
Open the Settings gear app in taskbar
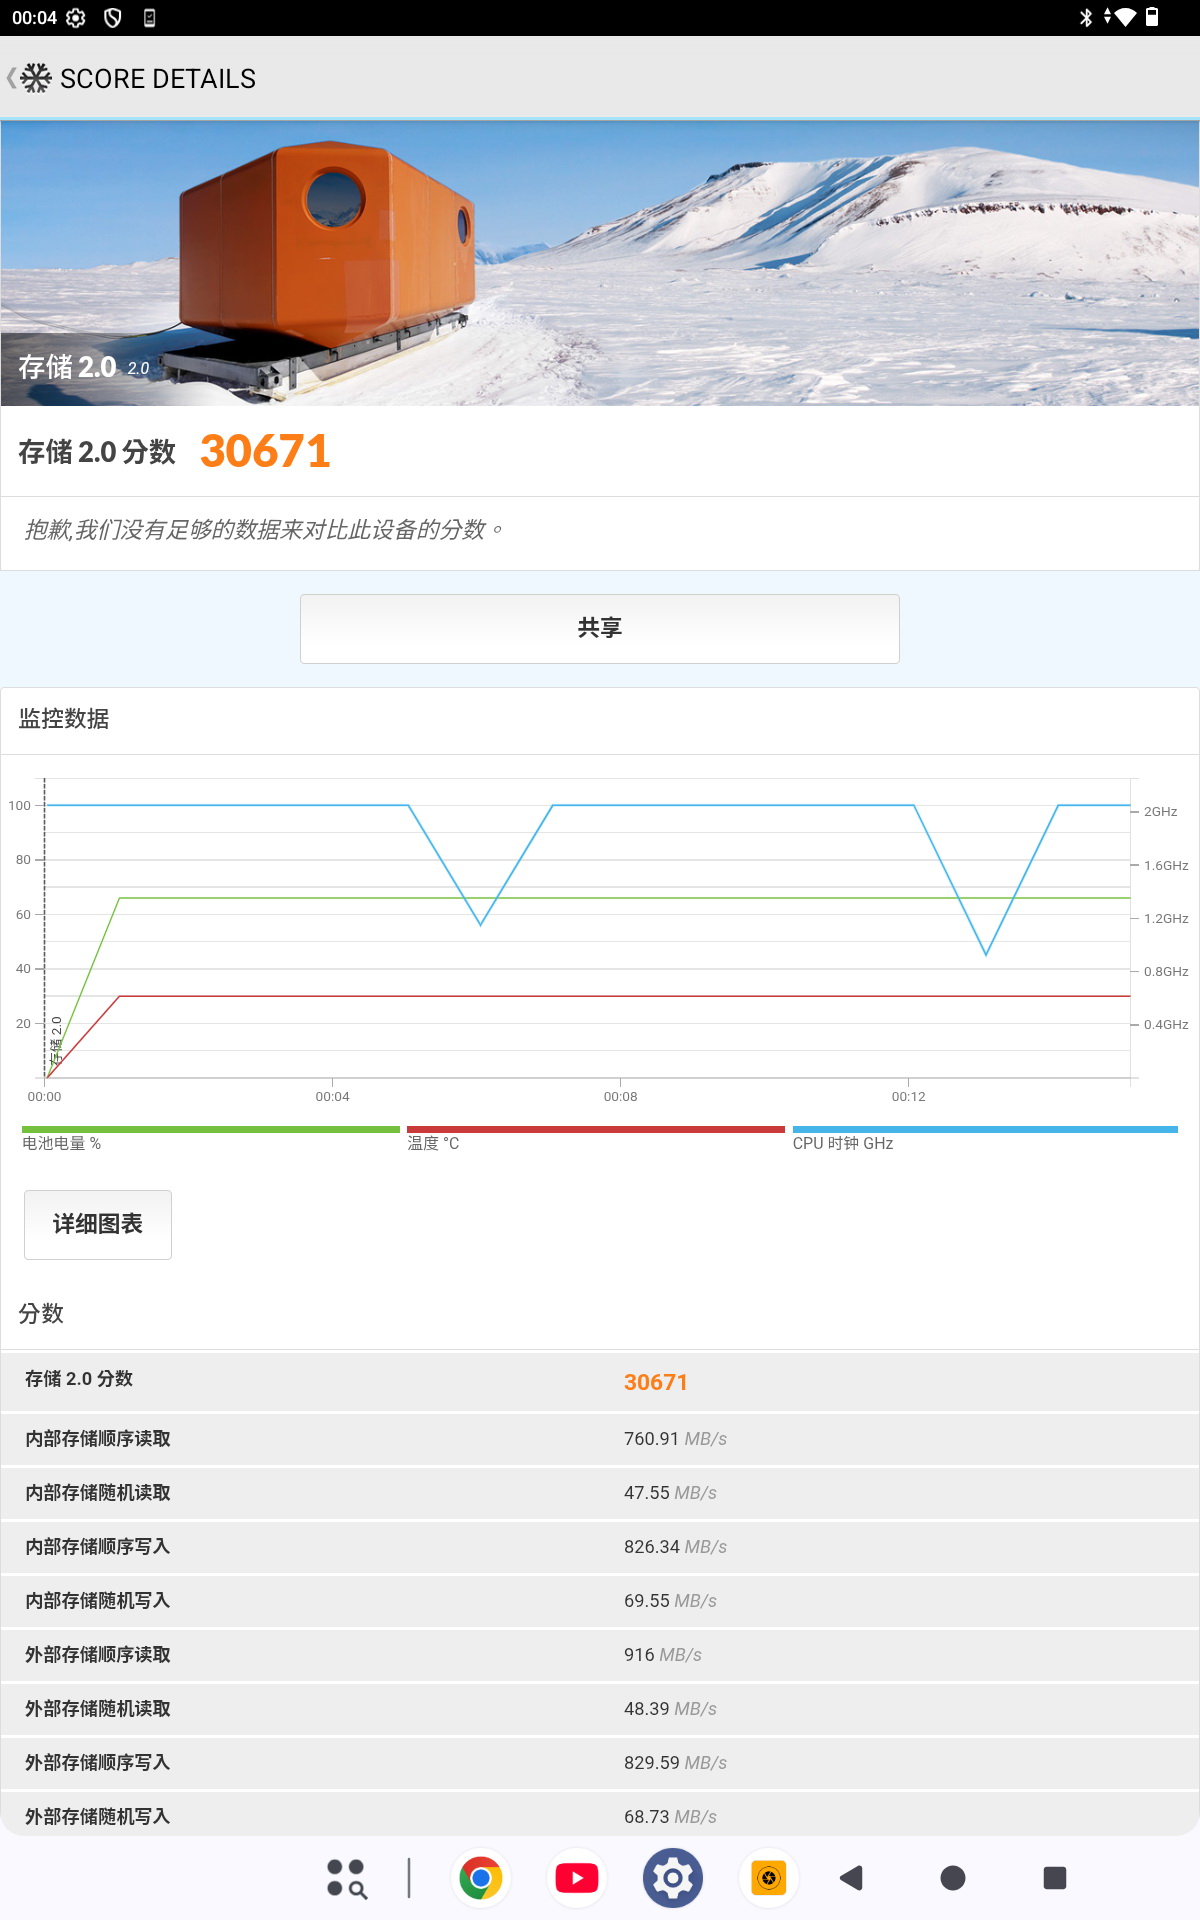pos(673,1878)
